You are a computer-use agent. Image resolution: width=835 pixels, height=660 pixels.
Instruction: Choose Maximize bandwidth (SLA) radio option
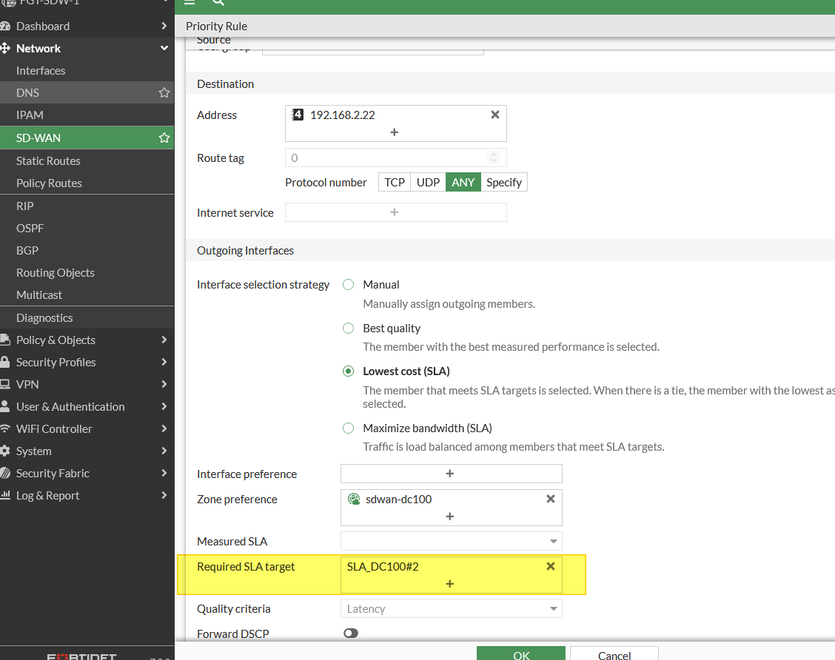(349, 428)
